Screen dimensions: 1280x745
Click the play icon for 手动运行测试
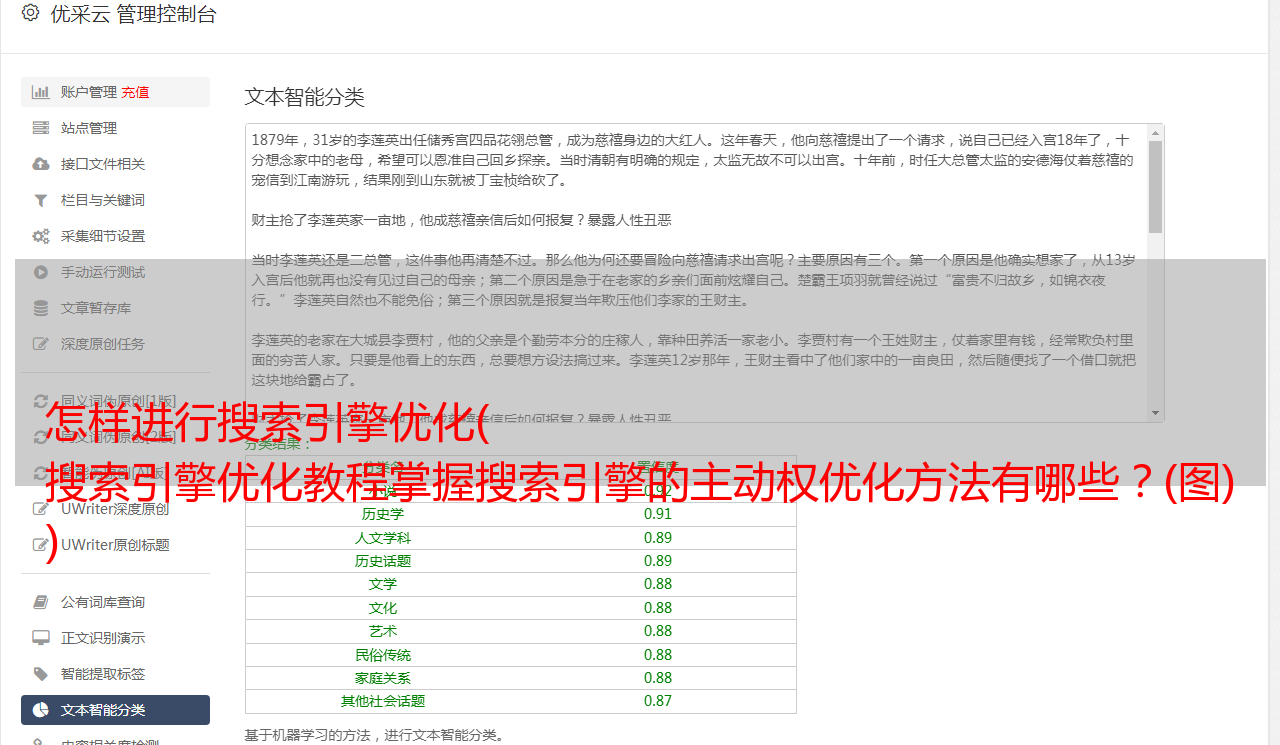41,272
